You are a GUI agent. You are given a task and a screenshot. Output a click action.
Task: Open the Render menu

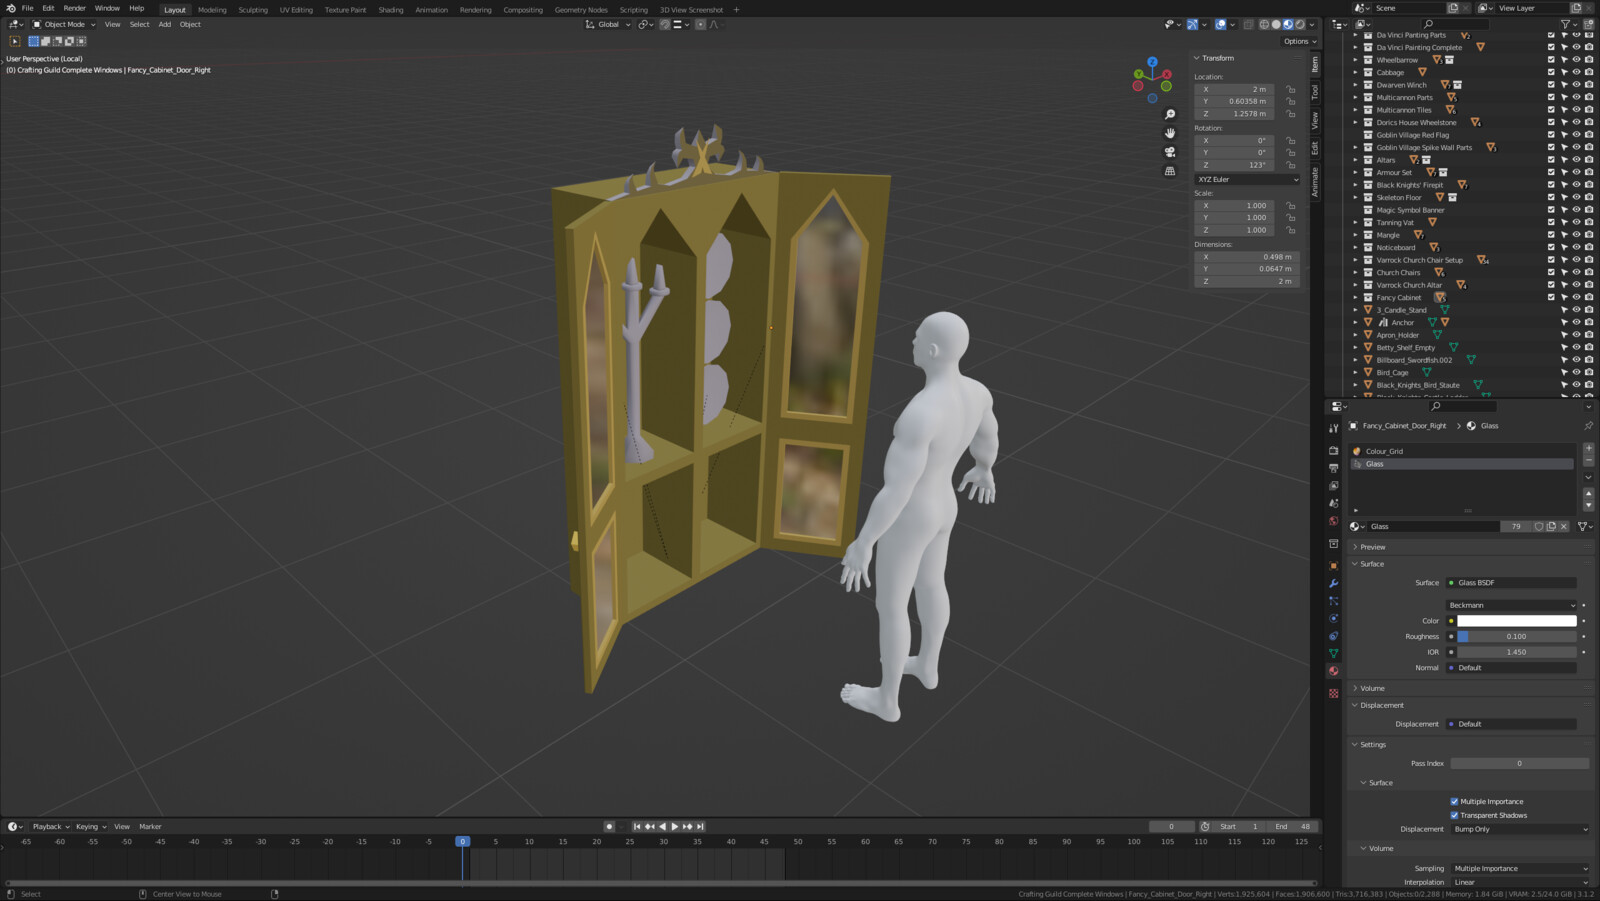75,8
